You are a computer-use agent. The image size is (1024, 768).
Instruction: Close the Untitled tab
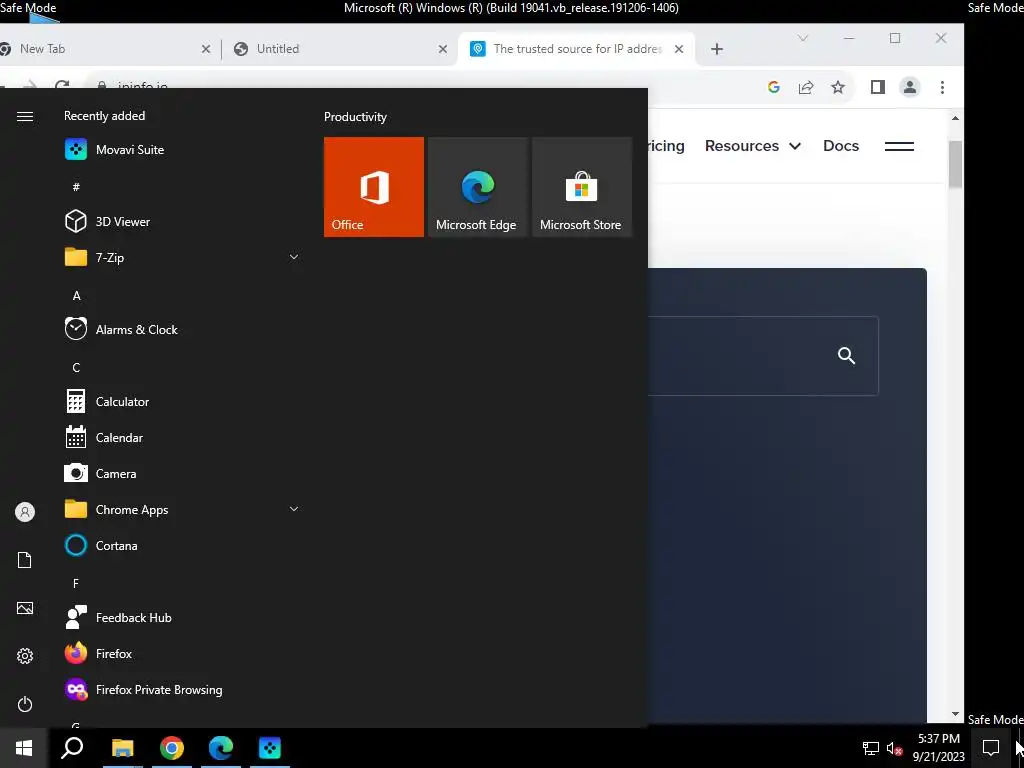tap(443, 49)
